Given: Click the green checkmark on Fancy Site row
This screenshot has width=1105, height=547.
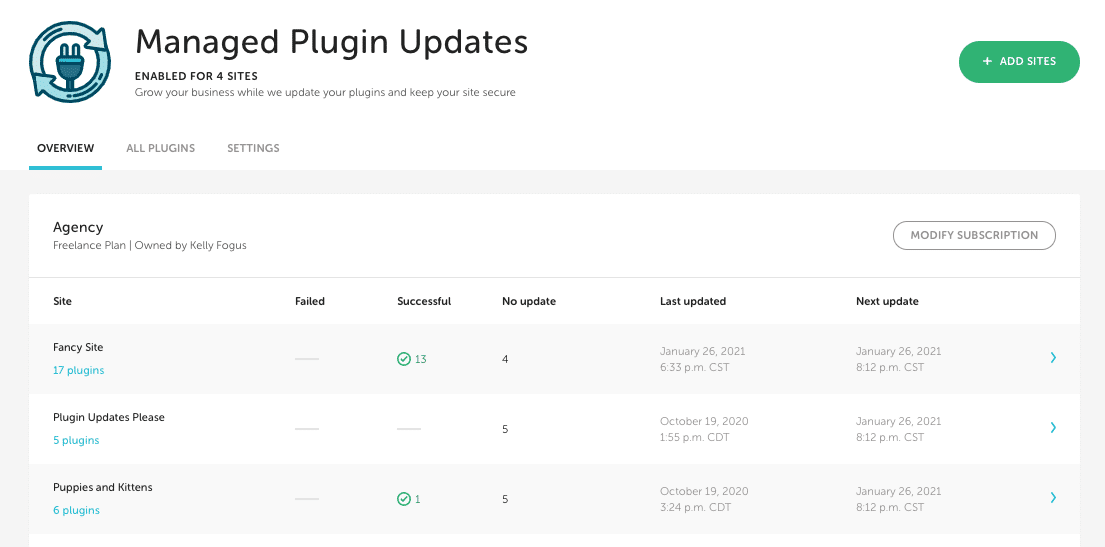Looking at the screenshot, I should (x=404, y=359).
